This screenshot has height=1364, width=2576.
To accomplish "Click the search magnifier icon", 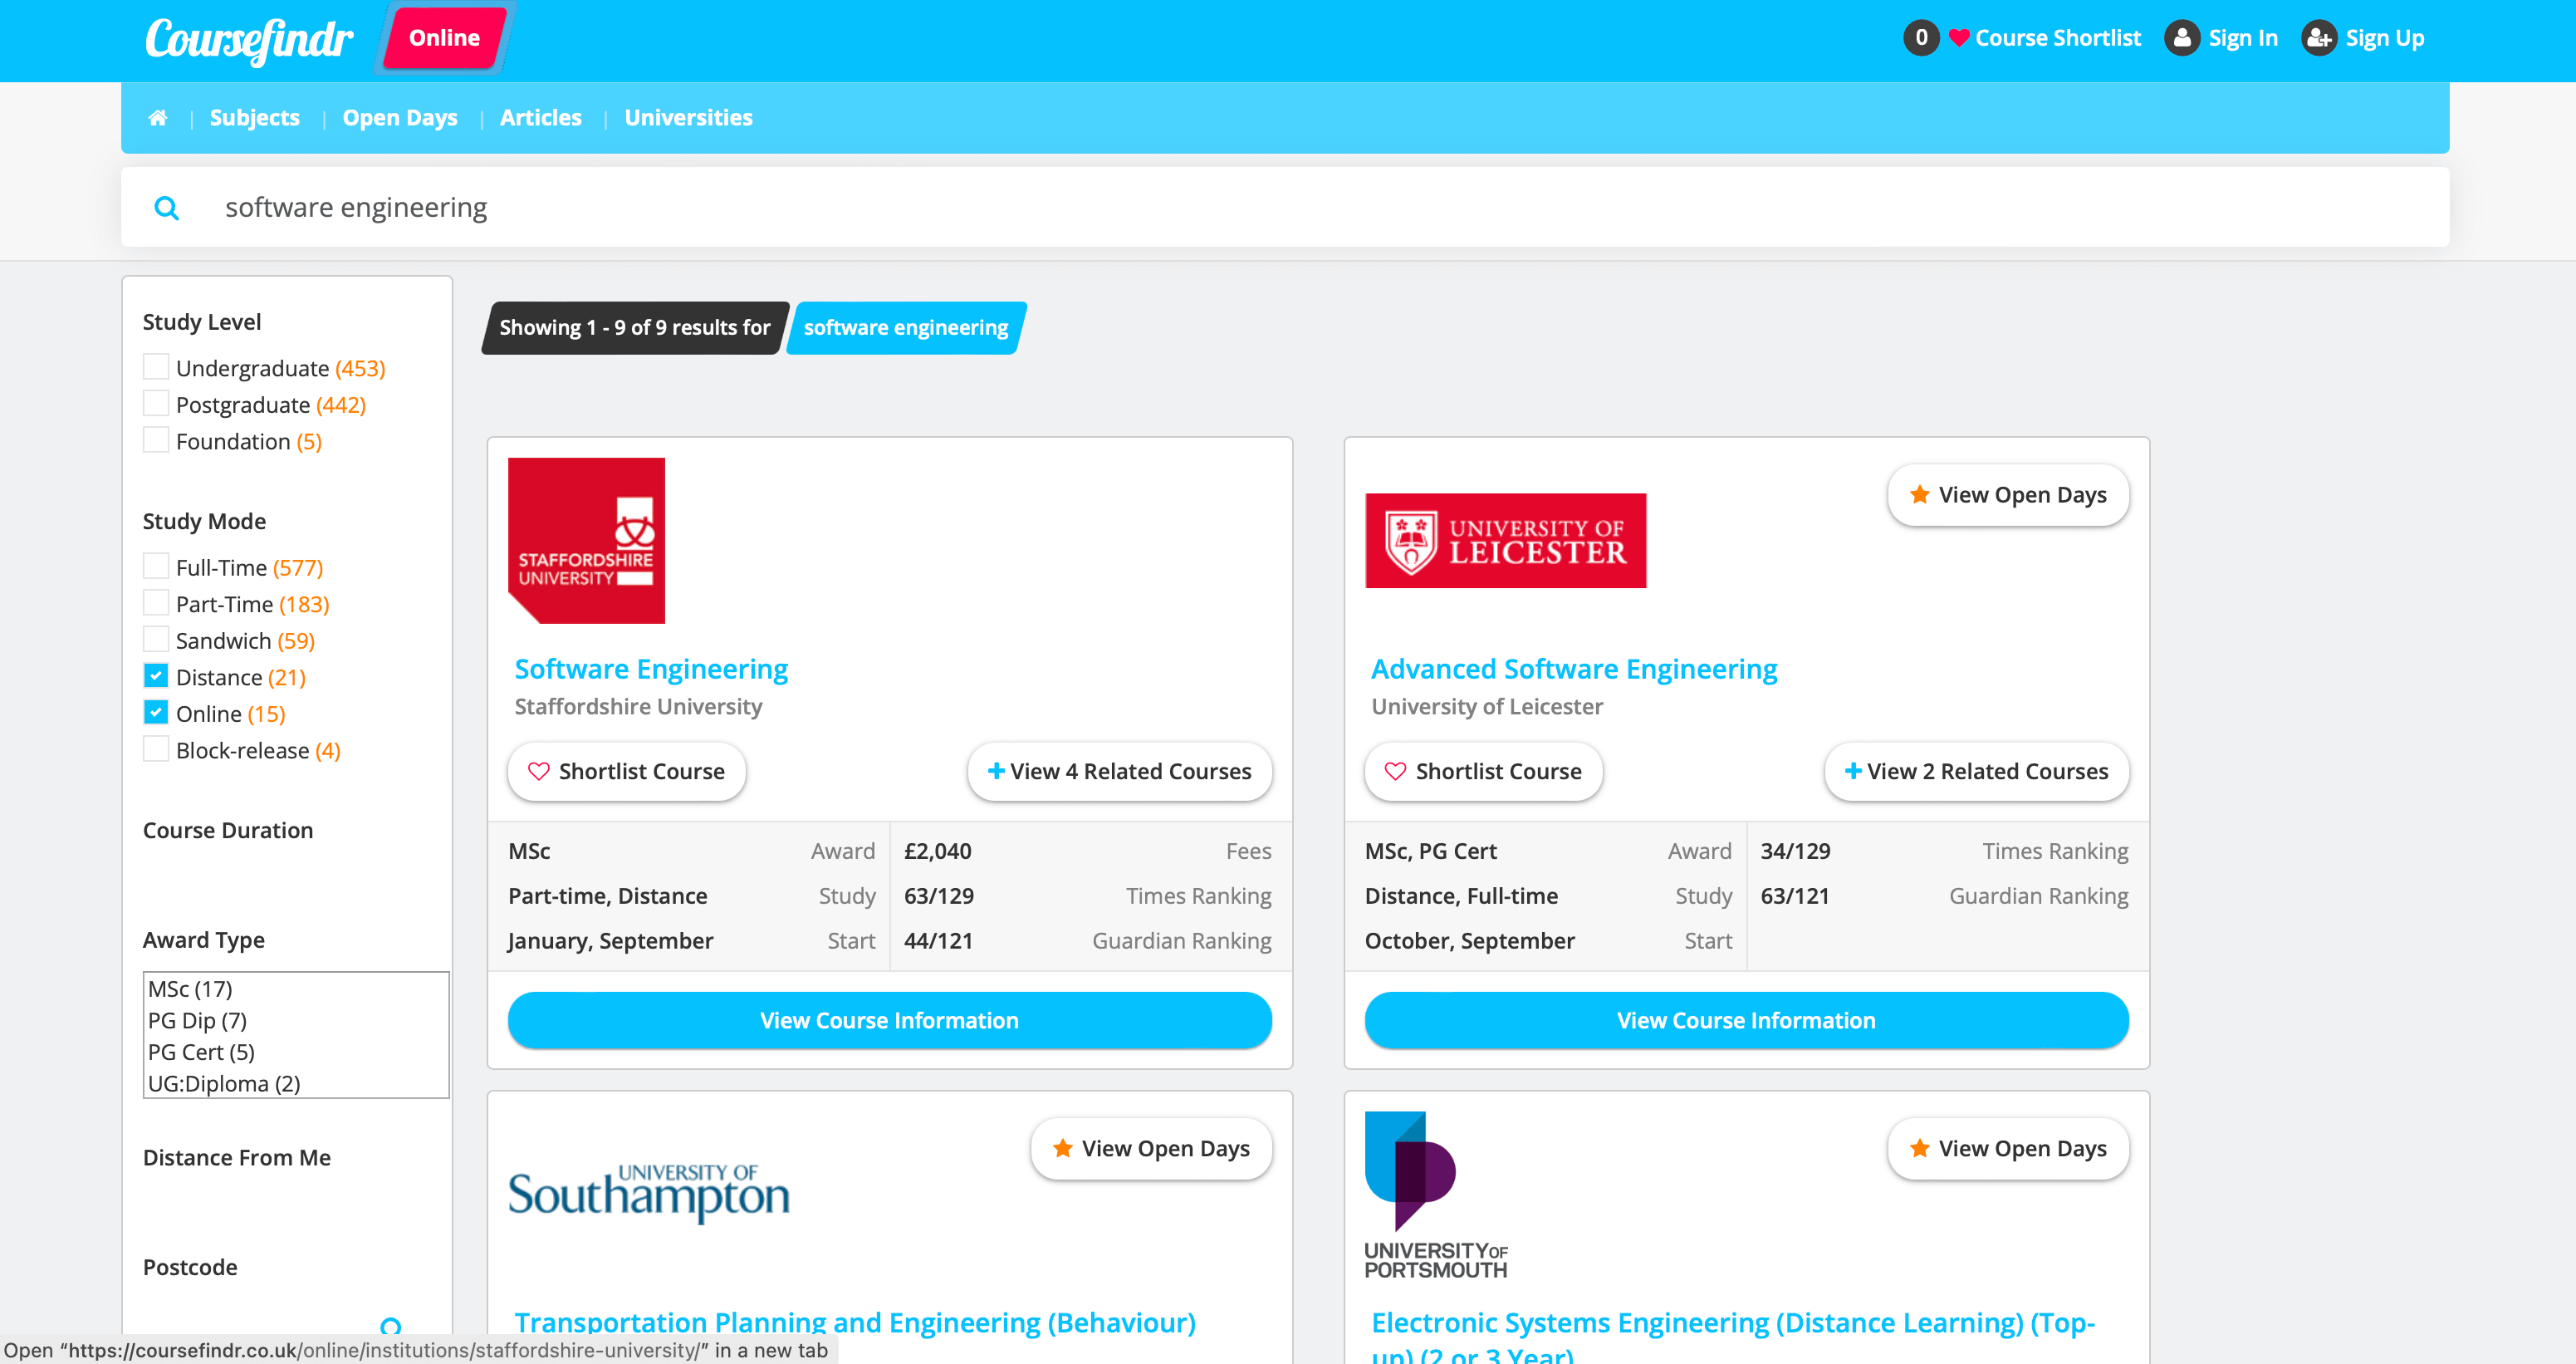I will pos(166,208).
